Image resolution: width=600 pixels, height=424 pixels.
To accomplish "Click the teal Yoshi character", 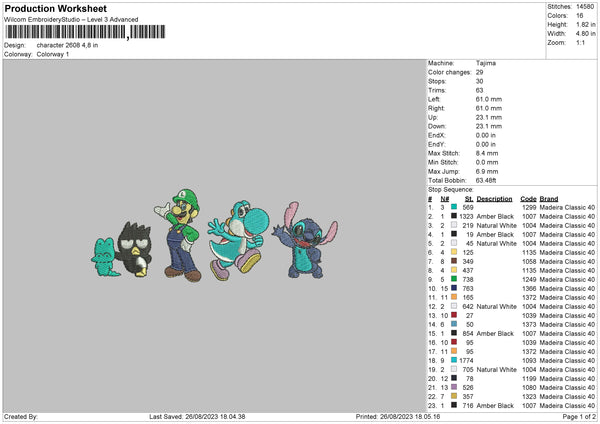I will pos(238,240).
